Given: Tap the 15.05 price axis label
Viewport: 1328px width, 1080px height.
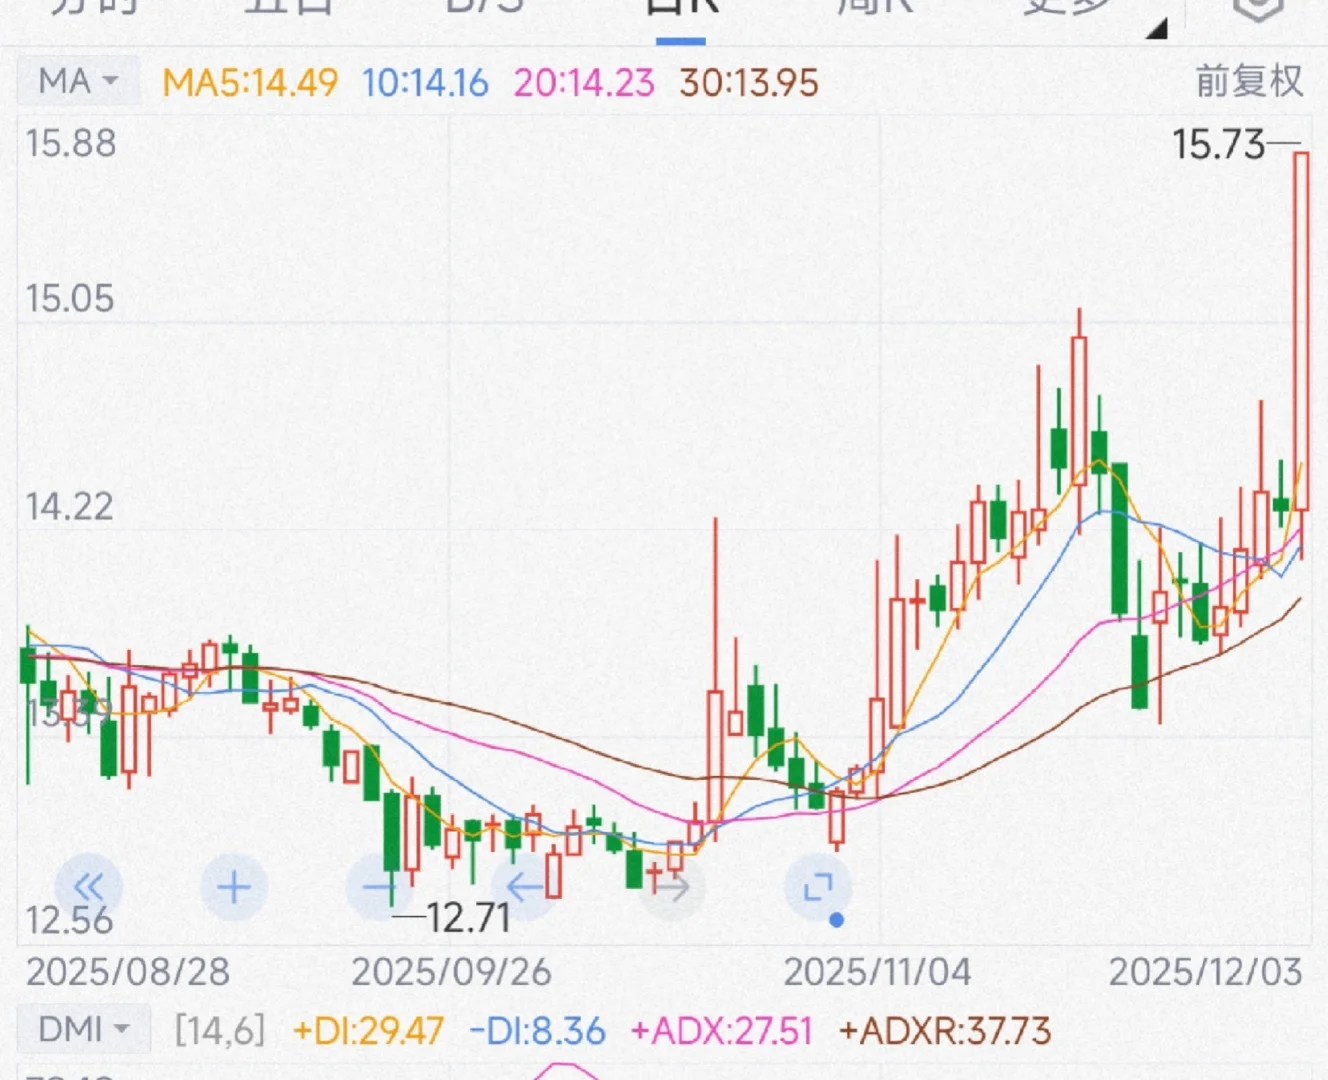Looking at the screenshot, I should coord(70,299).
